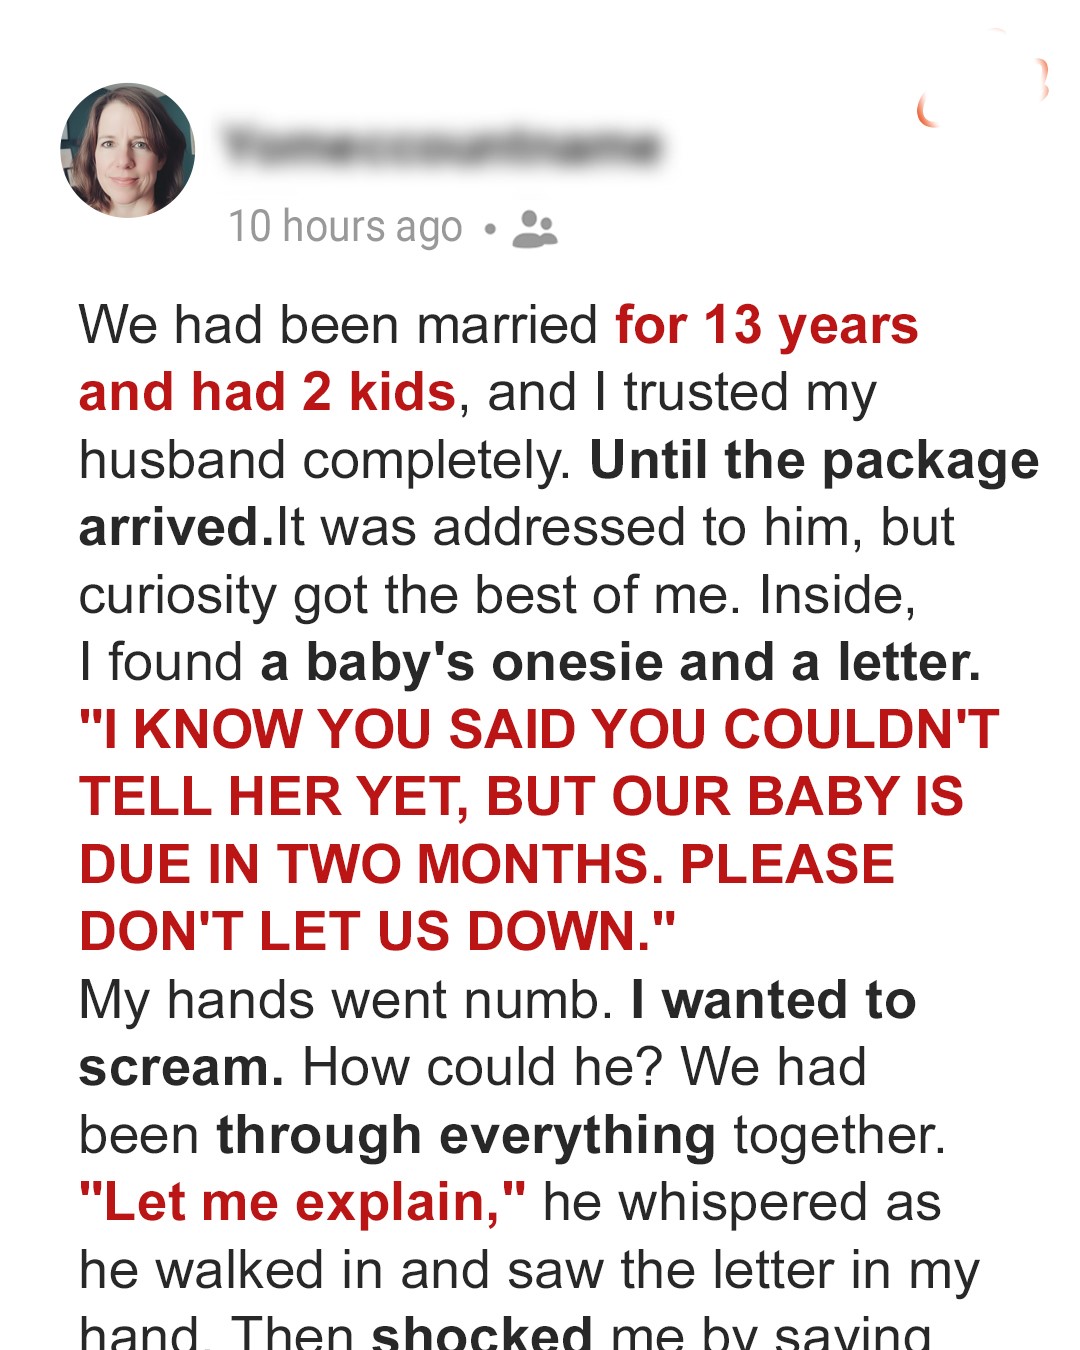The image size is (1080, 1350).
Task: Click the red "for 13 years" text
Action: click(x=766, y=326)
